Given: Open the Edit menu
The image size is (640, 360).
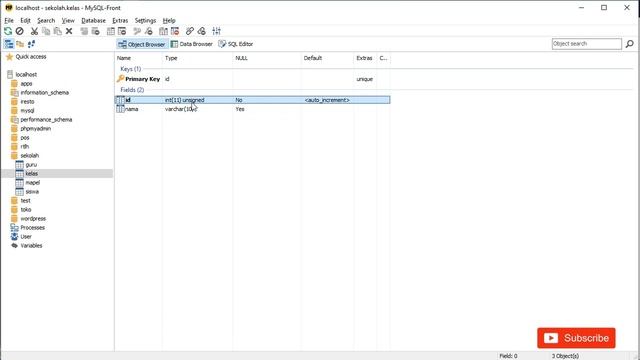Looking at the screenshot, I should (25, 20).
